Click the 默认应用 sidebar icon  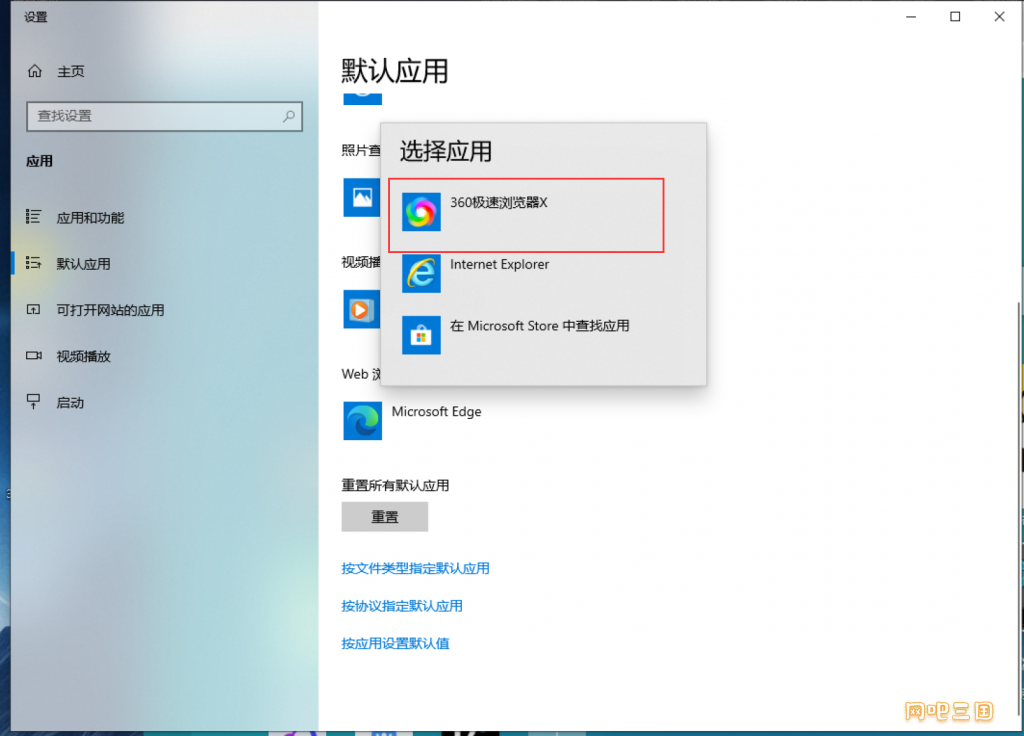coord(33,263)
